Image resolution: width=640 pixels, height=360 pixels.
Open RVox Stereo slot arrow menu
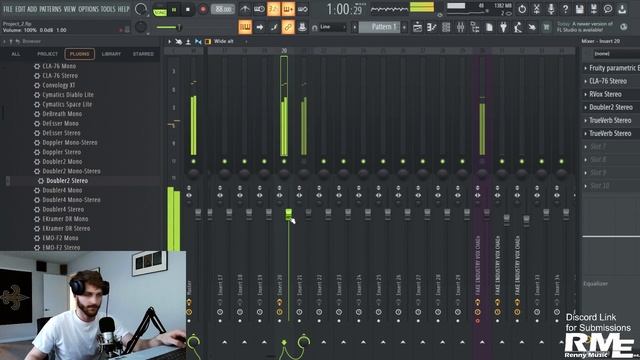click(585, 94)
